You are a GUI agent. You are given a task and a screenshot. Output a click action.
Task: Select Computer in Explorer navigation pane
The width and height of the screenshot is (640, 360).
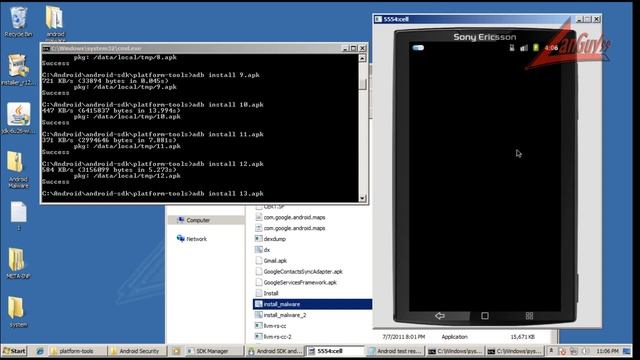(x=206, y=220)
